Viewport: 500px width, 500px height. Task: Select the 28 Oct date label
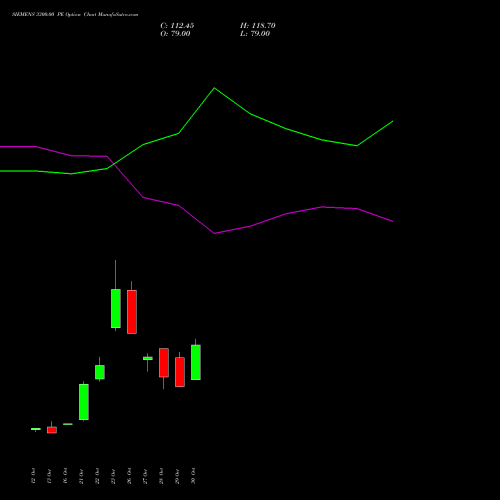click(161, 476)
